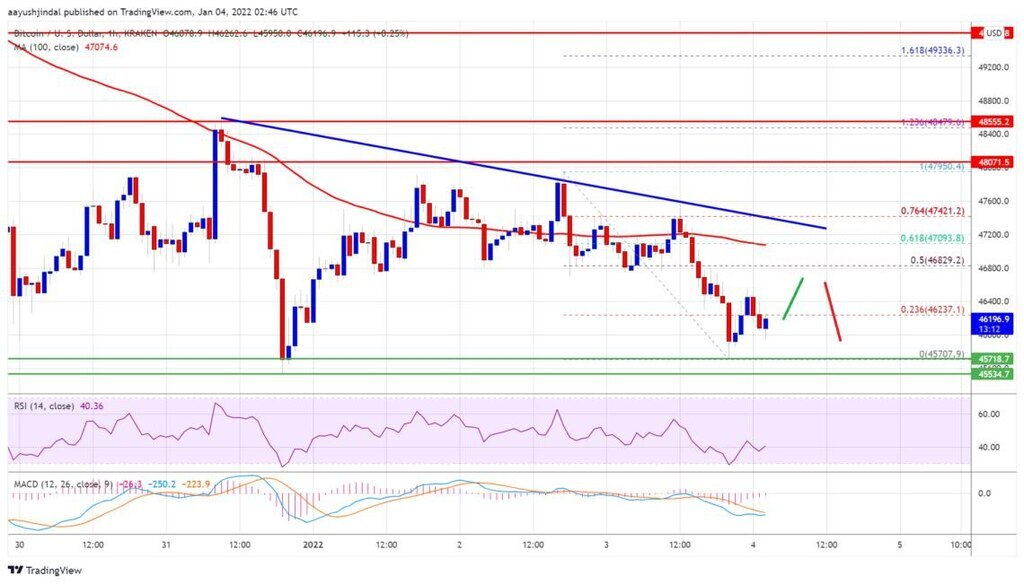Select the 48555.2 red price label
The width and height of the screenshot is (1024, 584).
(993, 122)
